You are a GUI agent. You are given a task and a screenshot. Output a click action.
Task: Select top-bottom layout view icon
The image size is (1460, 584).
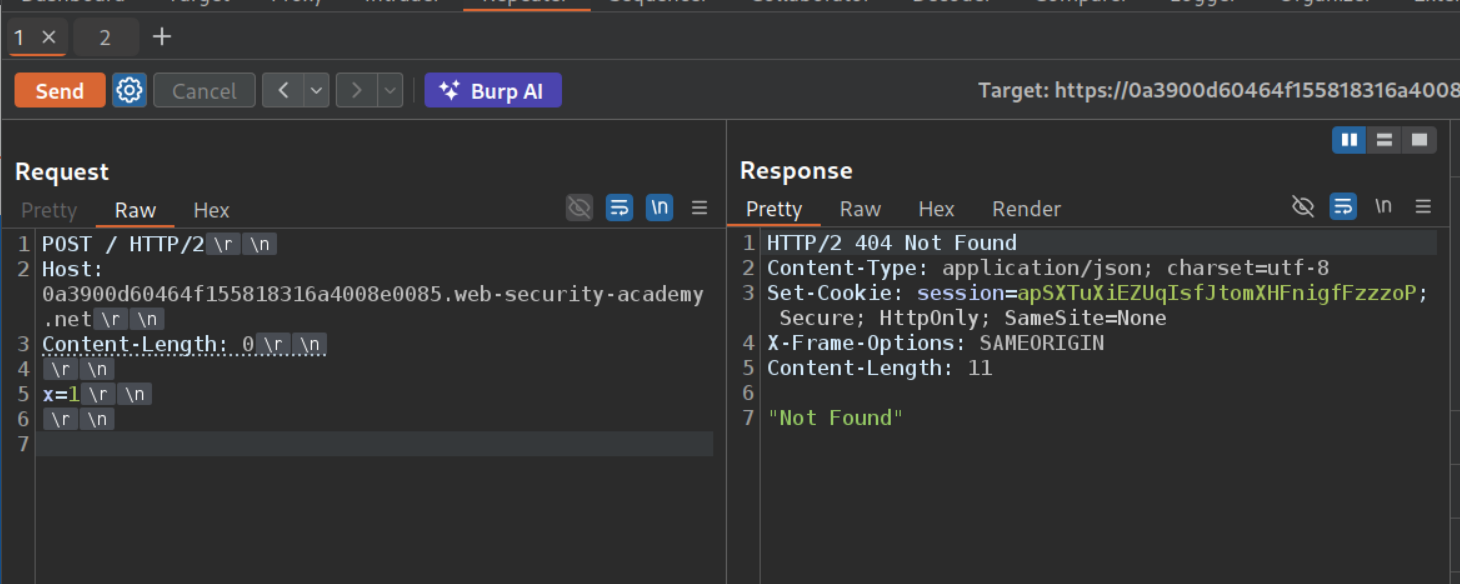coord(1384,140)
